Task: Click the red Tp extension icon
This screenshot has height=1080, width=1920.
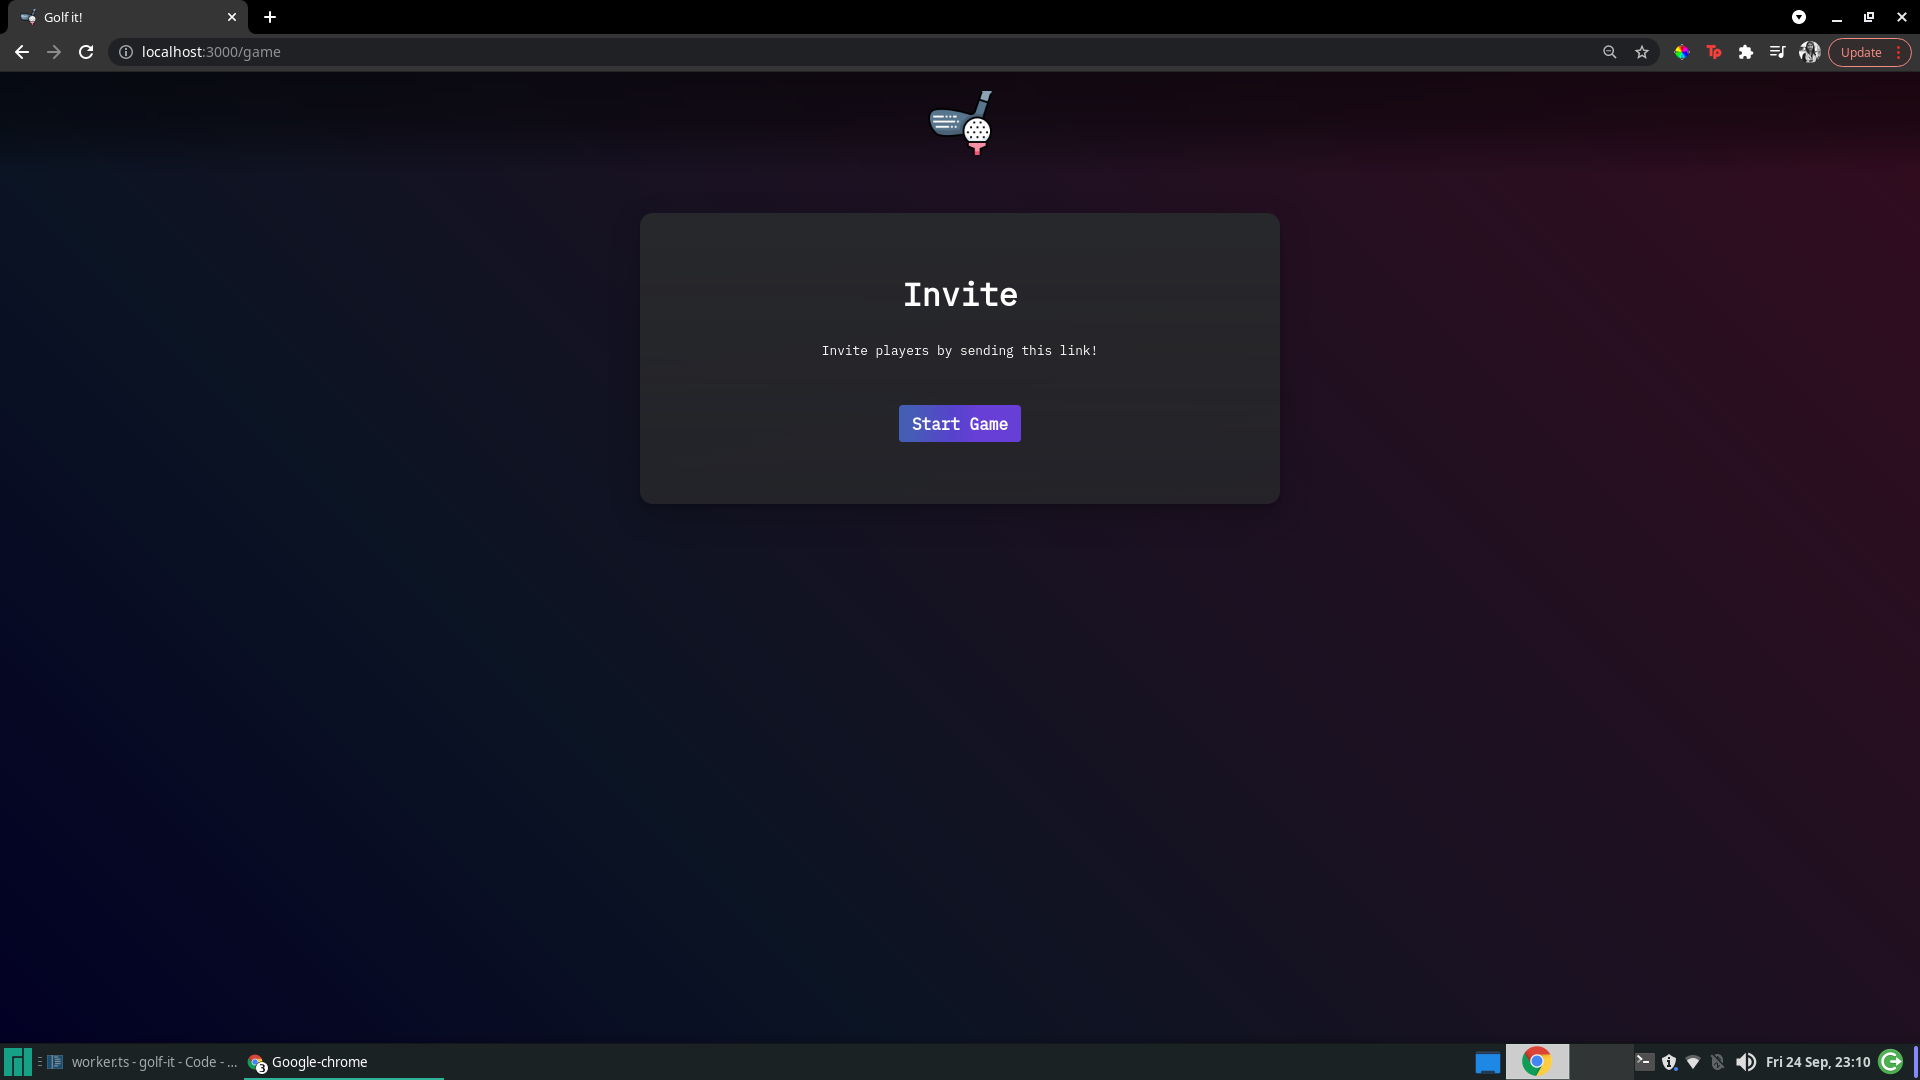Action: 1714,52
